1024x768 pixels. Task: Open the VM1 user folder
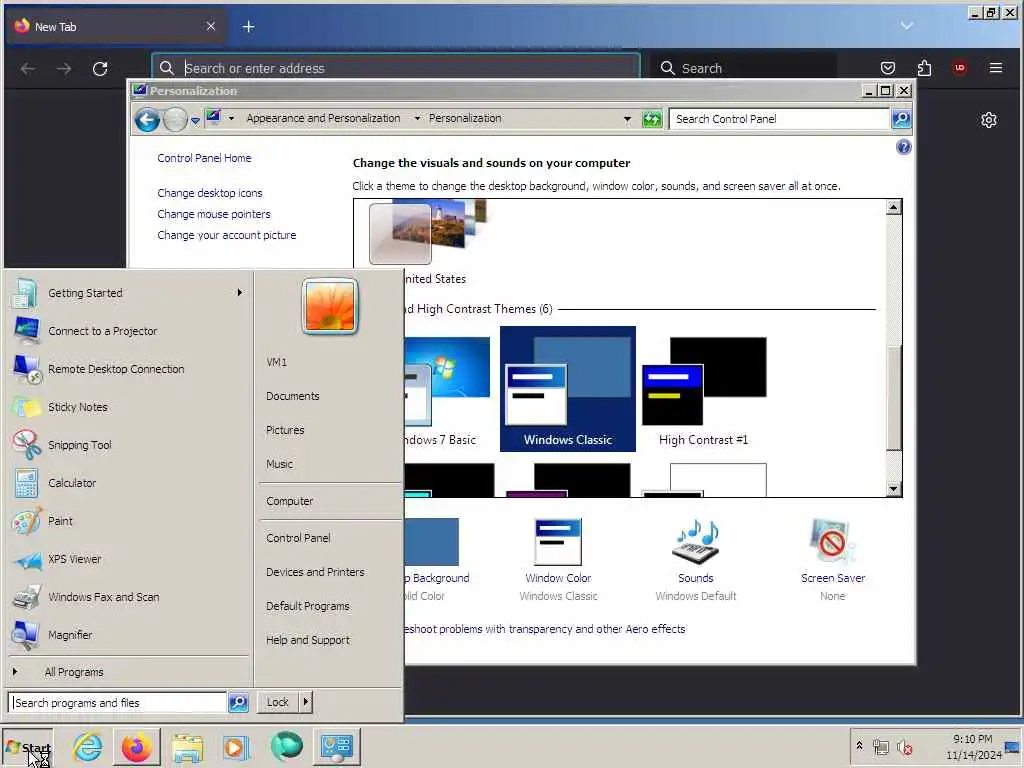click(276, 362)
